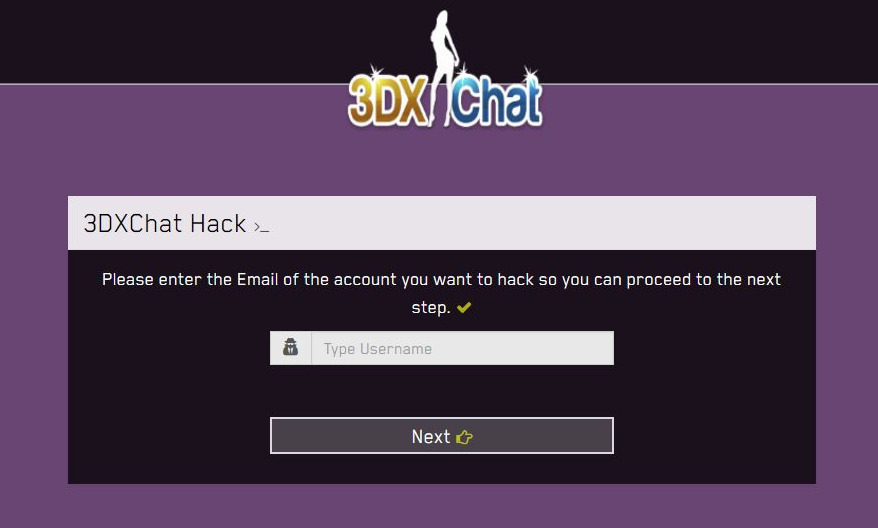The image size is (878, 528).
Task: Click the dark top banner behind the logo
Action: (x=168, y=40)
